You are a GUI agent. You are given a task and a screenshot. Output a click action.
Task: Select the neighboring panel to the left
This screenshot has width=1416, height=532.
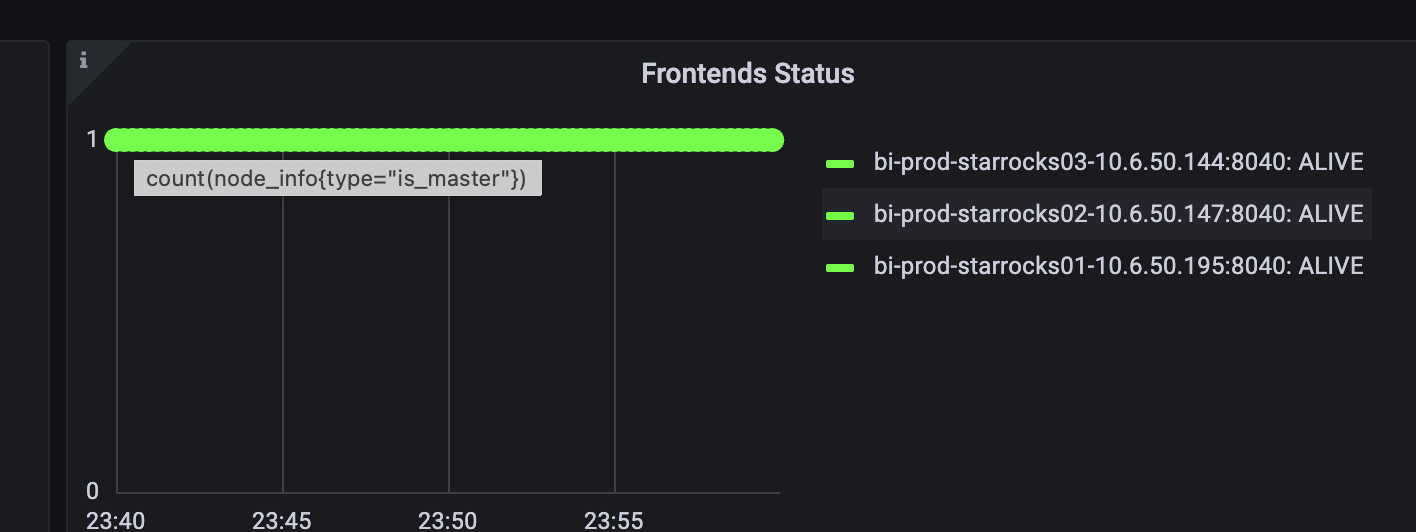click(24, 286)
